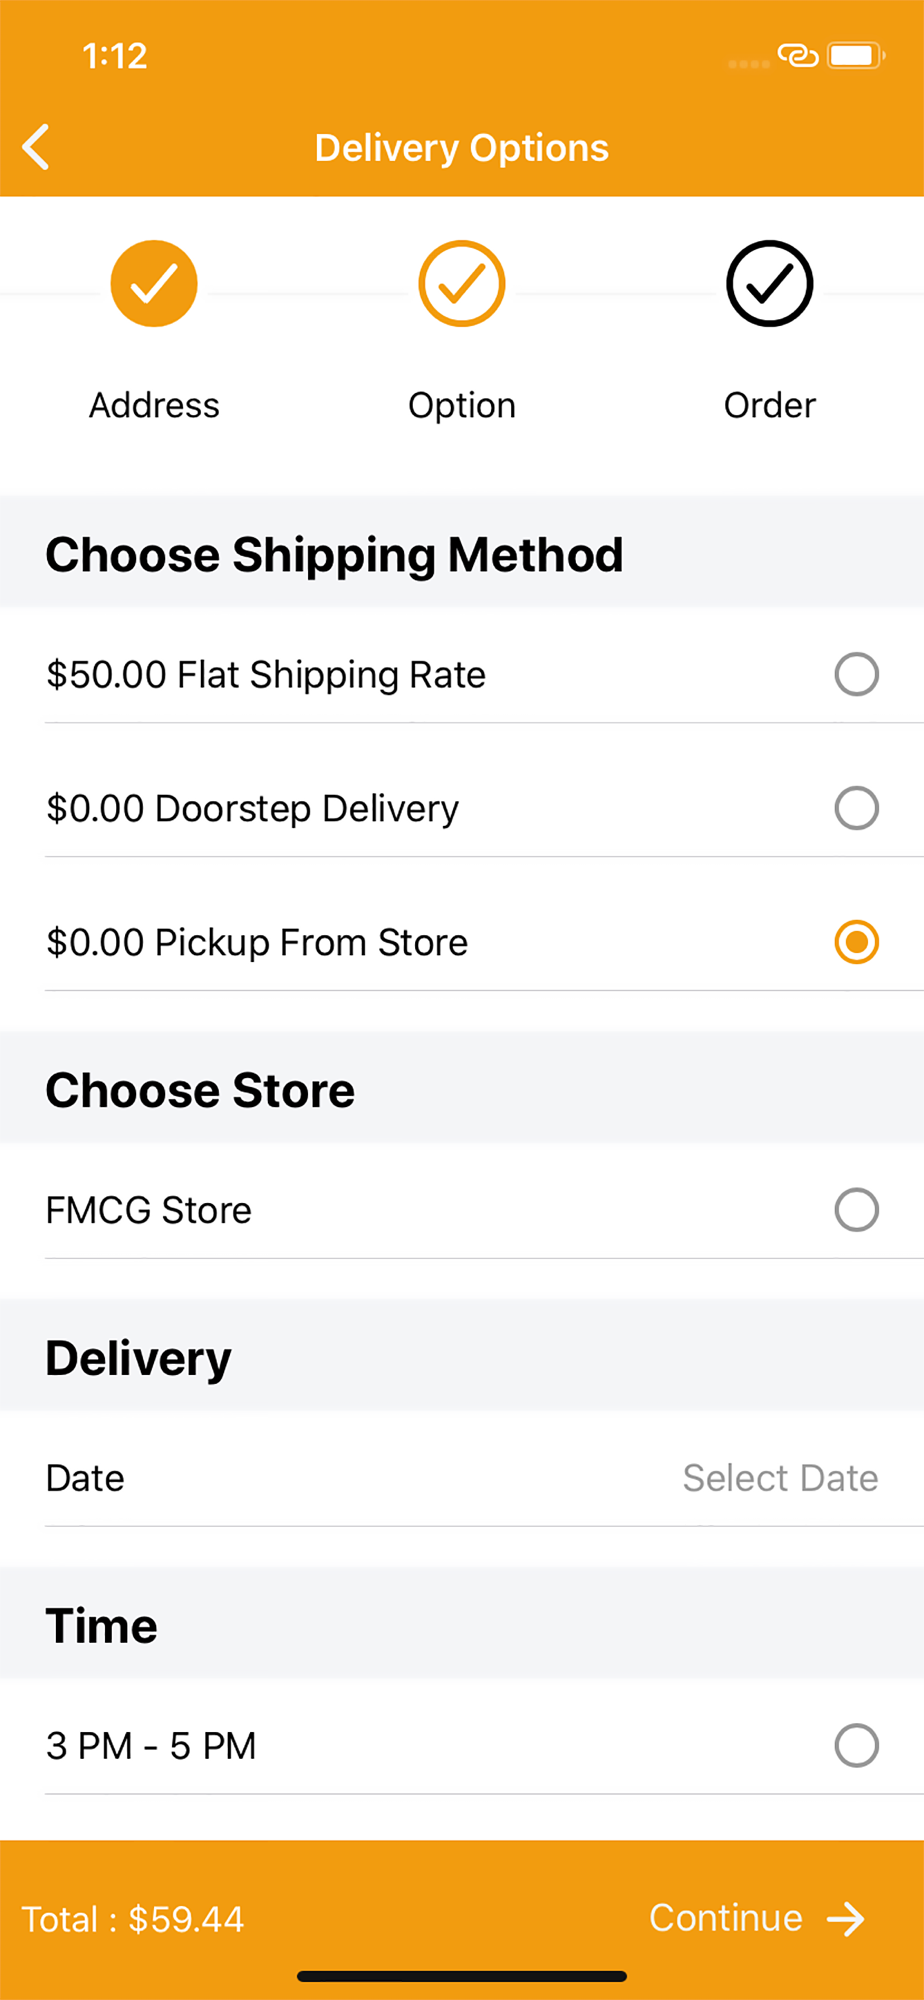Tap the Continue button
The width and height of the screenshot is (924, 2000).
tap(757, 1918)
